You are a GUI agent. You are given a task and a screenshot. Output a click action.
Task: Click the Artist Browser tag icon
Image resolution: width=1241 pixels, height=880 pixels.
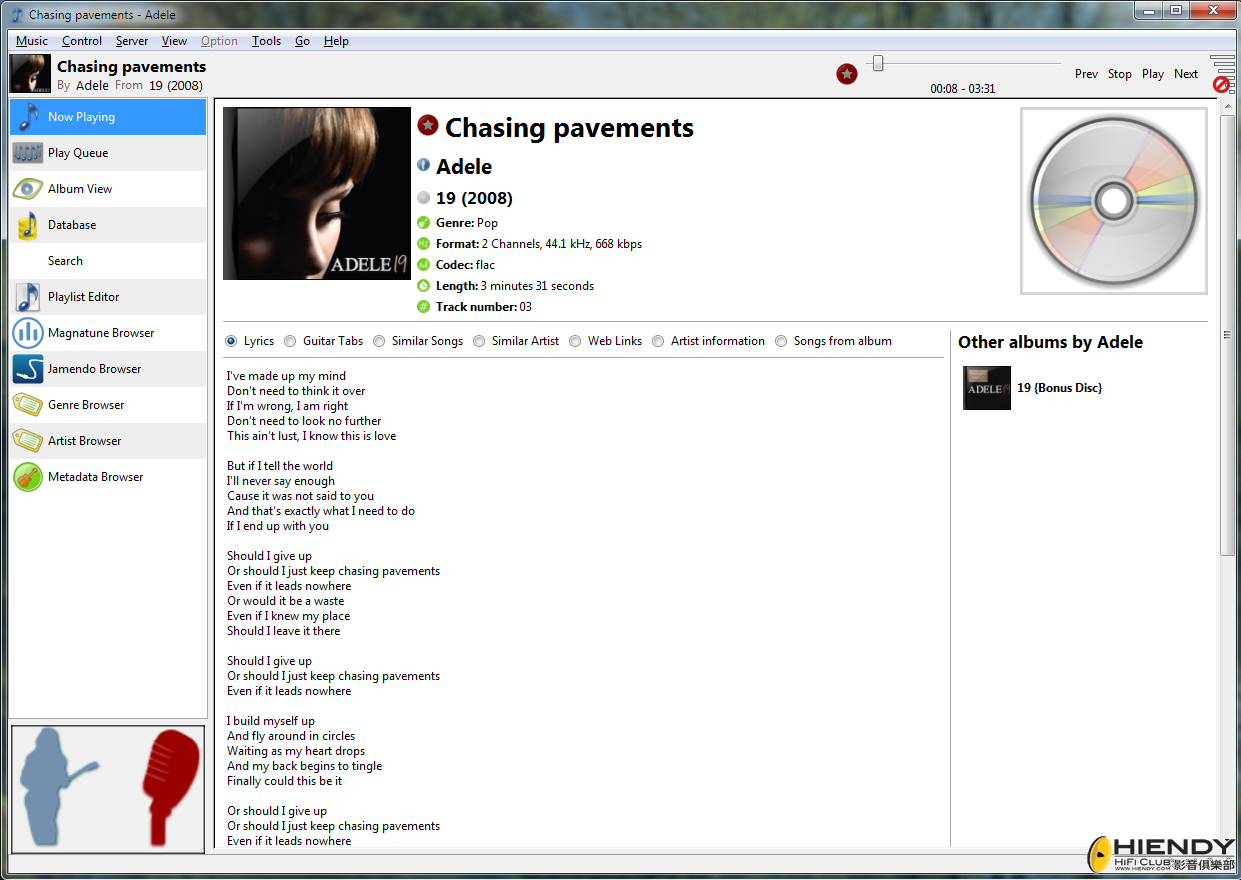coord(28,441)
